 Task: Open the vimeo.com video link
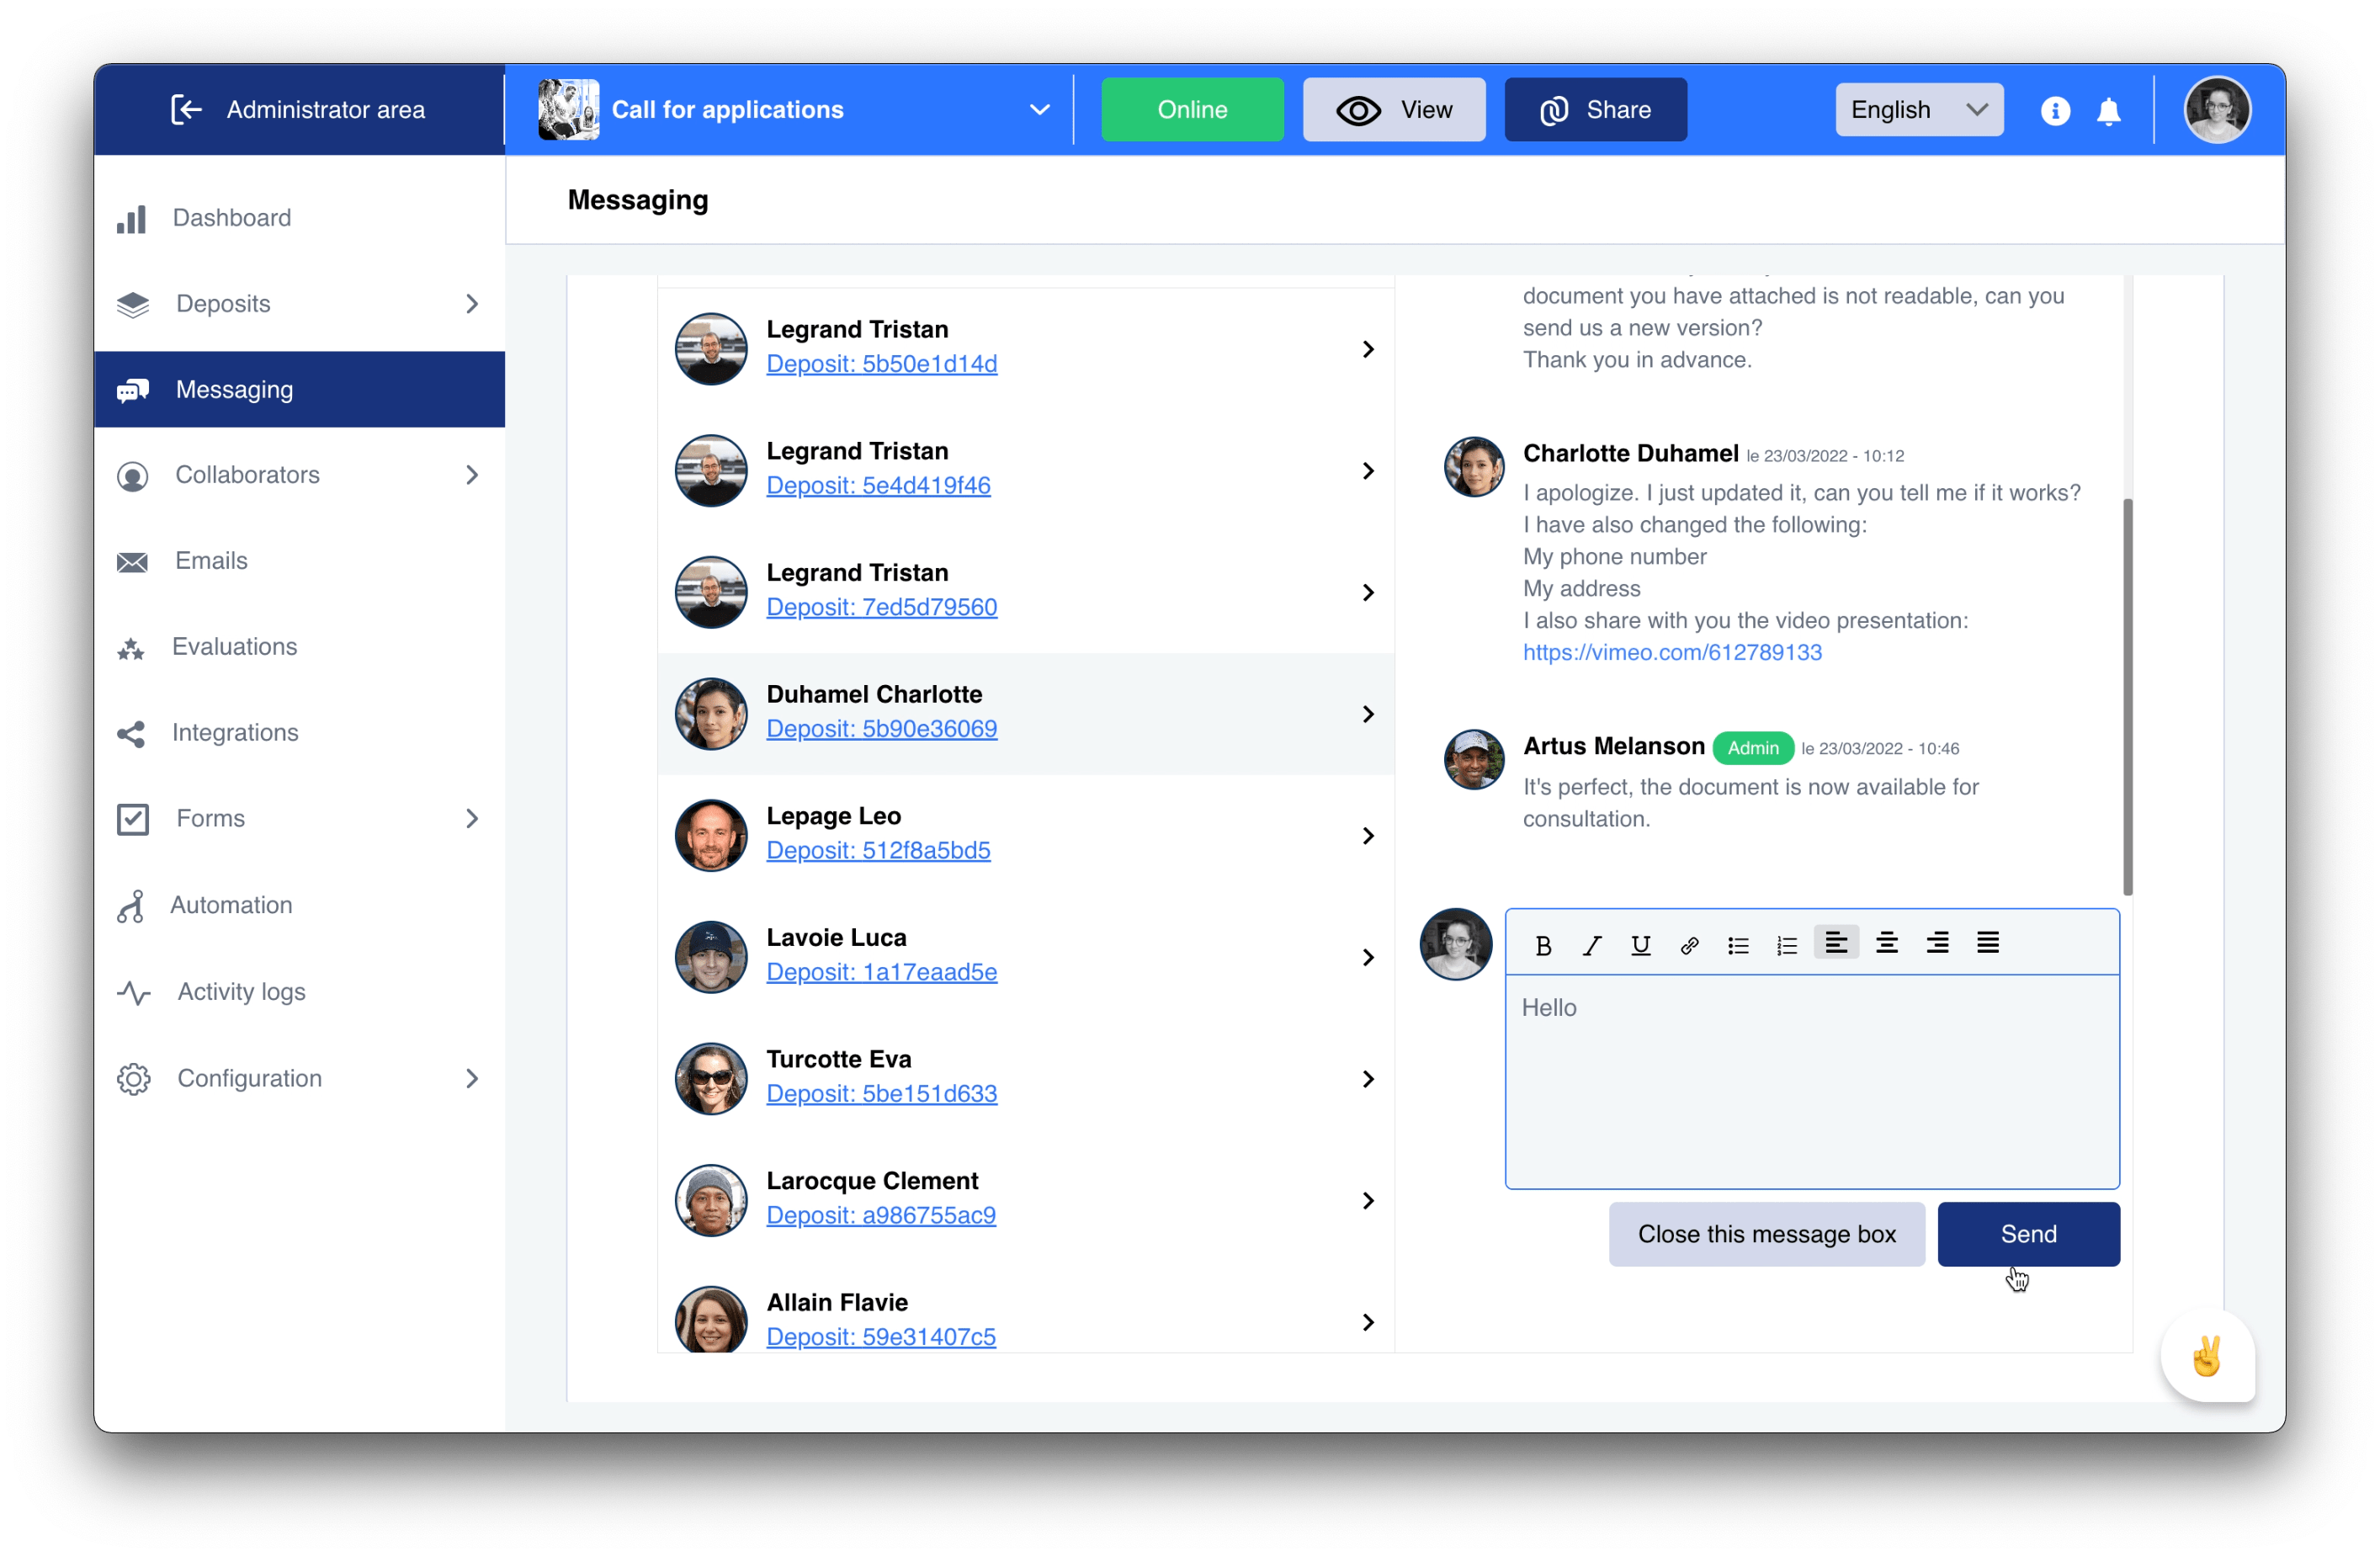coord(1671,653)
